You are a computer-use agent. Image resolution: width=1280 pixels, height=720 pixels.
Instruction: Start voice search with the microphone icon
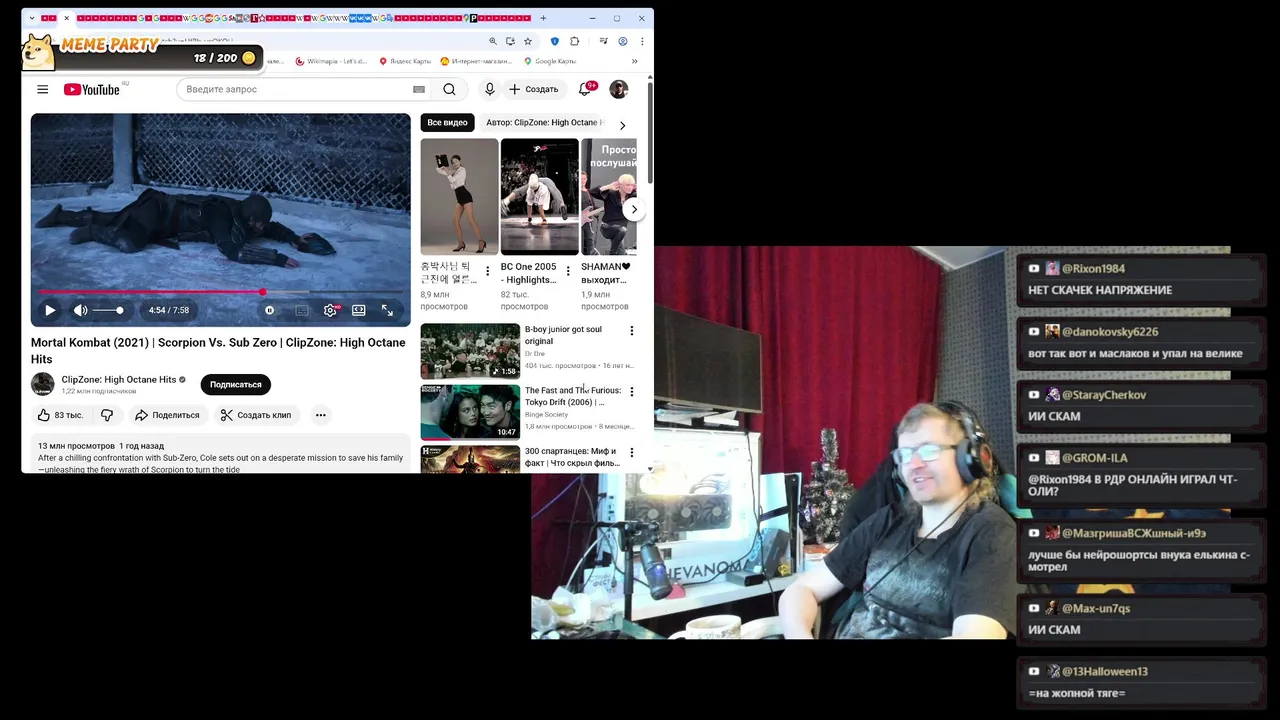pos(489,89)
